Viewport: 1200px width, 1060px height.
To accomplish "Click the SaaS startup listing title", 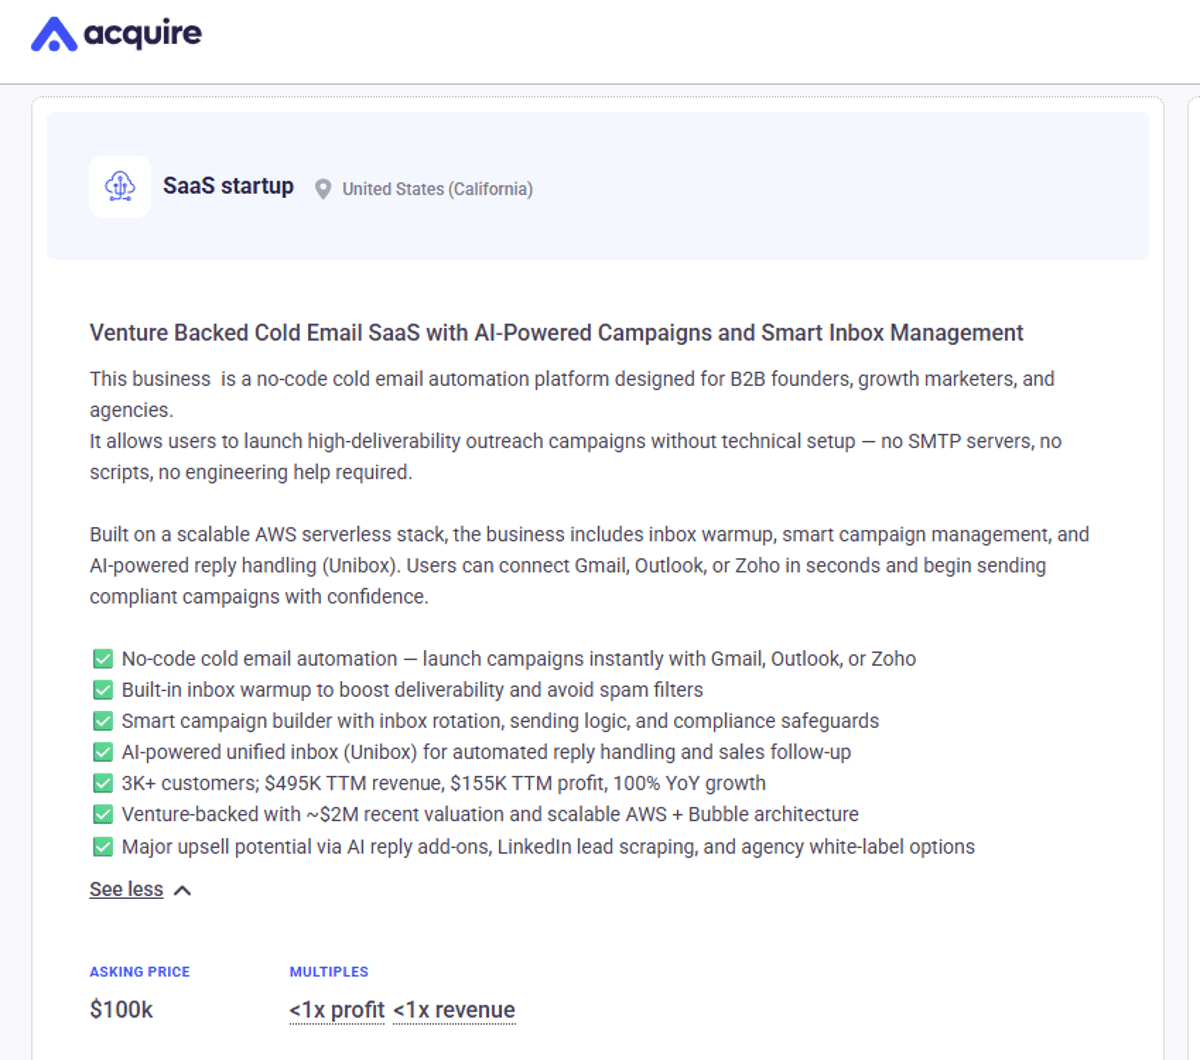I will click(228, 186).
